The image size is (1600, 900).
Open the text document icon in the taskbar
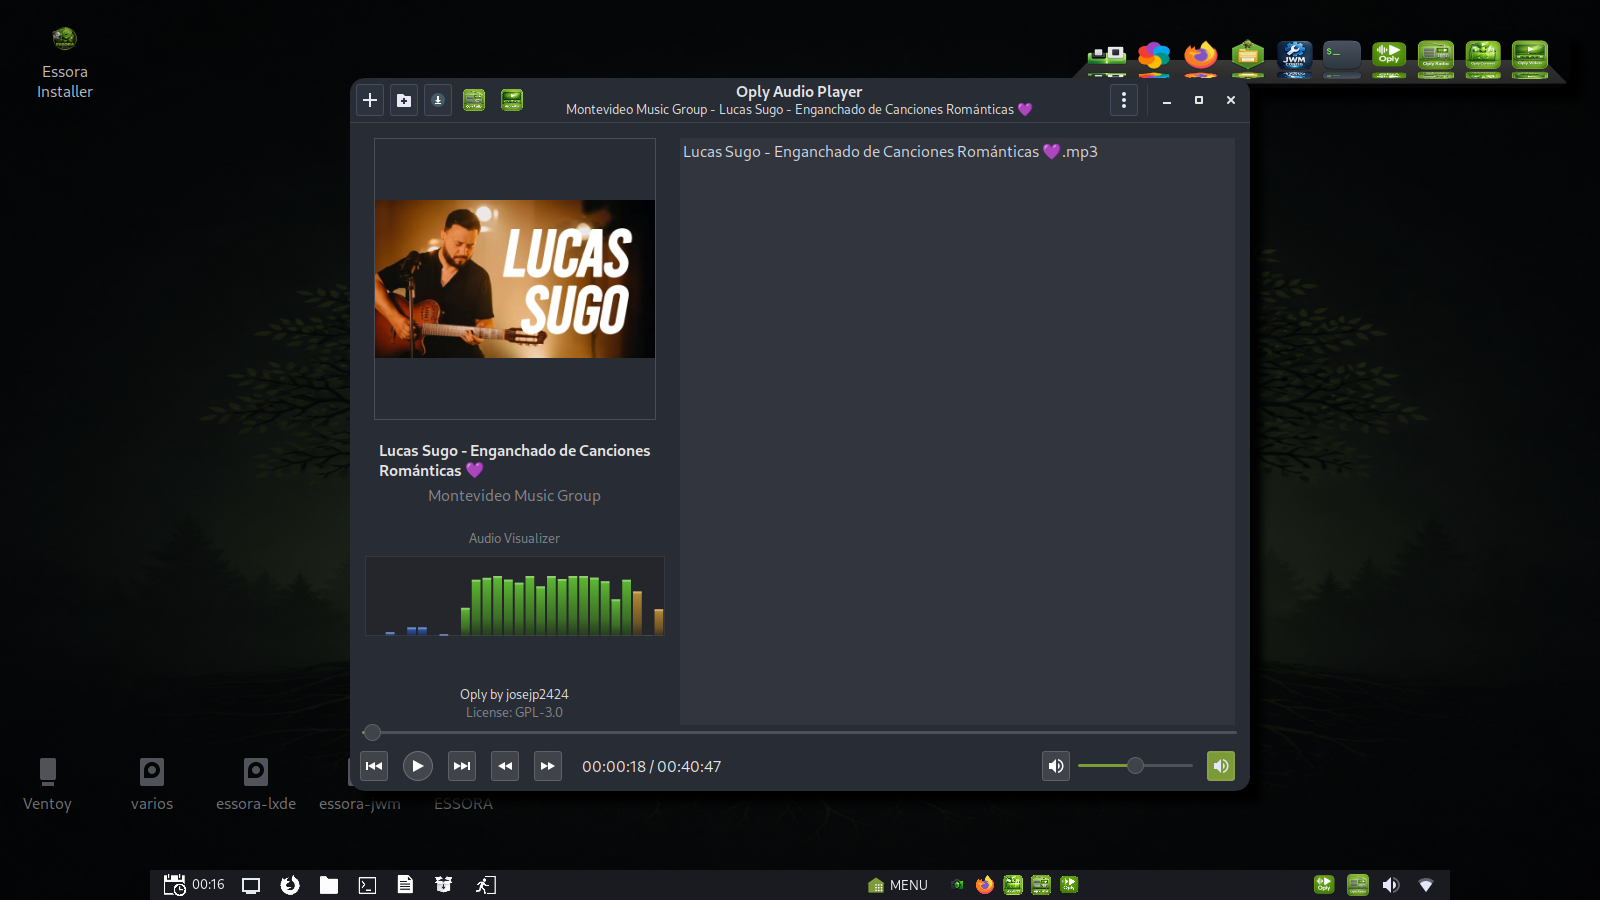[x=405, y=885]
